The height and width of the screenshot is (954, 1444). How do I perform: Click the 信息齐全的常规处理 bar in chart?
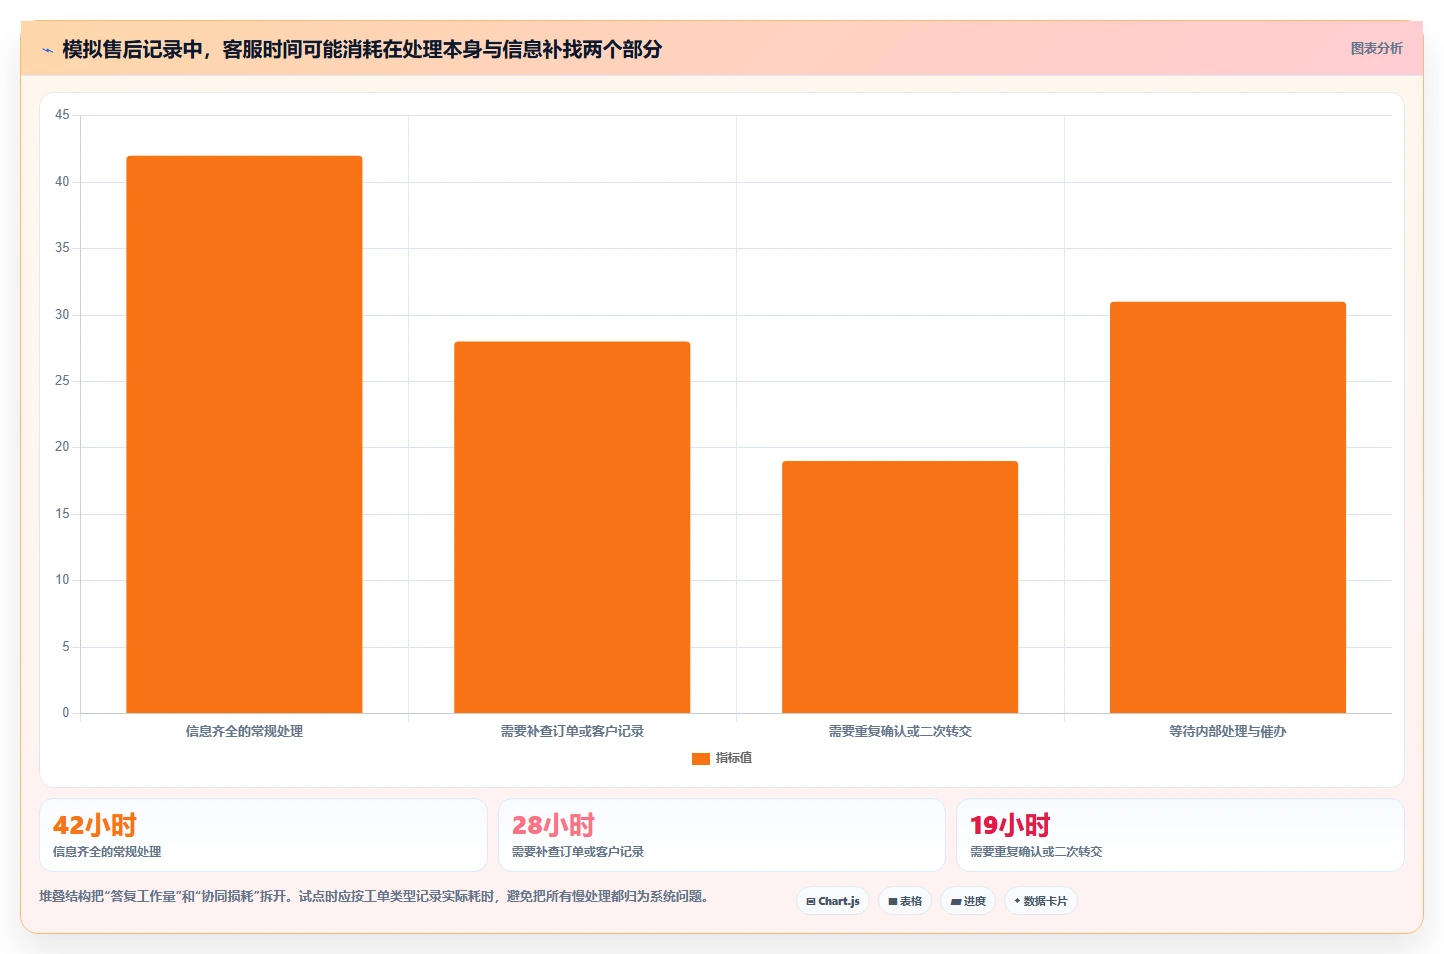pyautogui.click(x=244, y=434)
